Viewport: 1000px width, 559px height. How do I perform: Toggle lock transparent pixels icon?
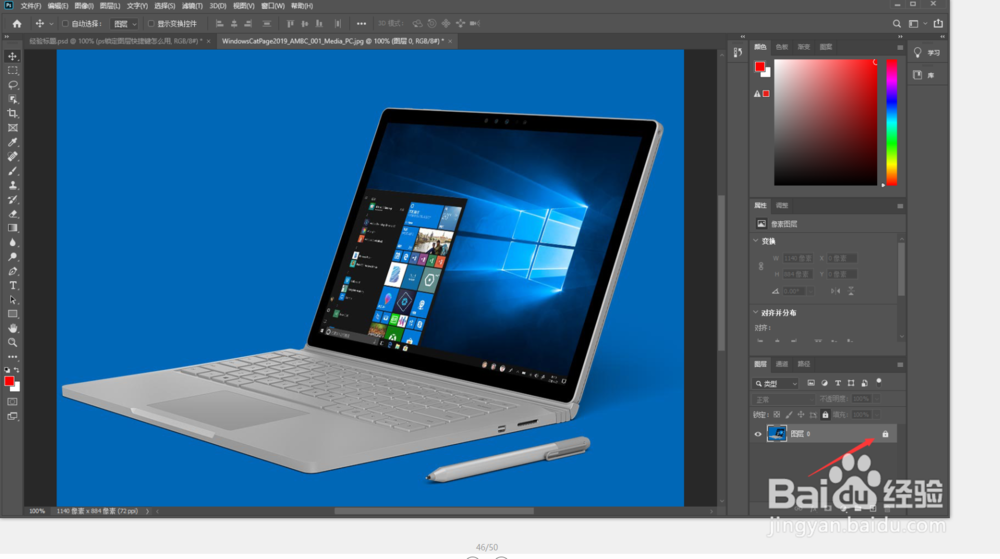coord(776,415)
